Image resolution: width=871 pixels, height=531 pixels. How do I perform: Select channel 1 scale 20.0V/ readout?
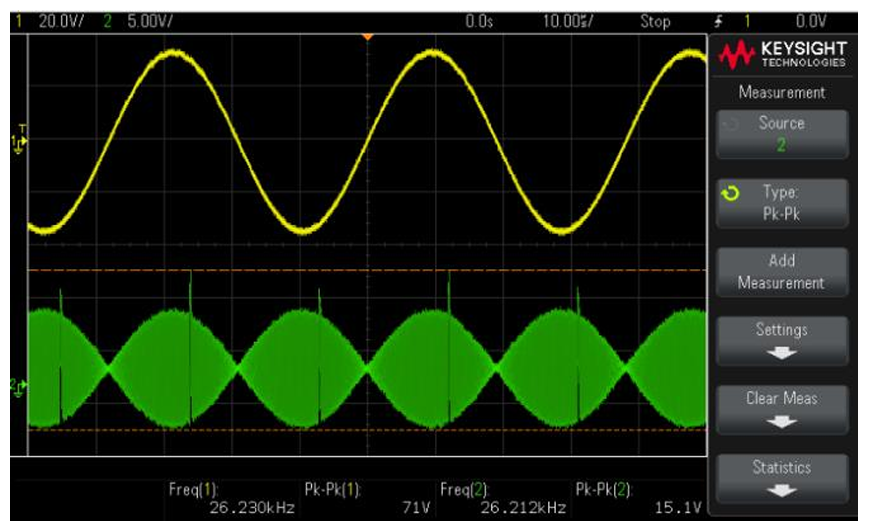click(61, 22)
